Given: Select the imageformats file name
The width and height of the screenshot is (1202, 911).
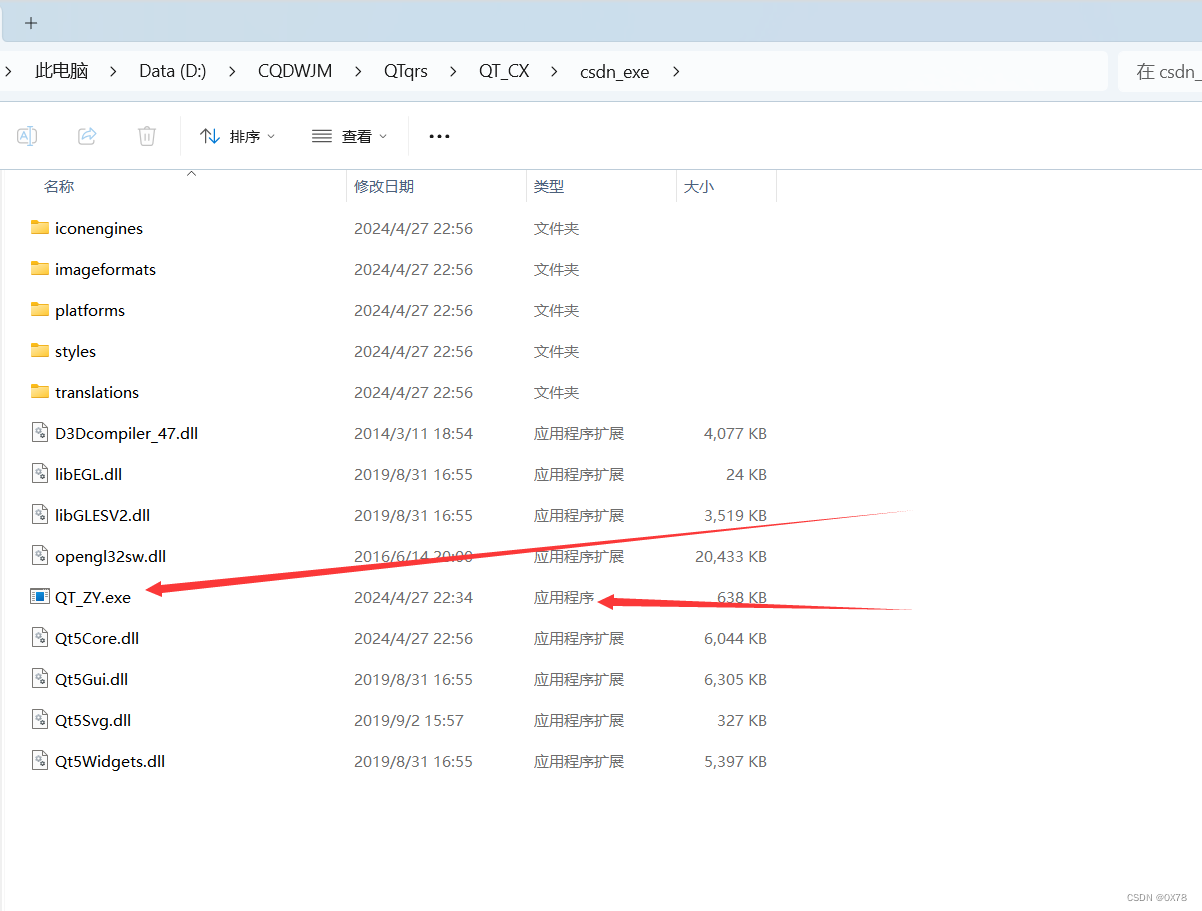Looking at the screenshot, I should coord(105,269).
